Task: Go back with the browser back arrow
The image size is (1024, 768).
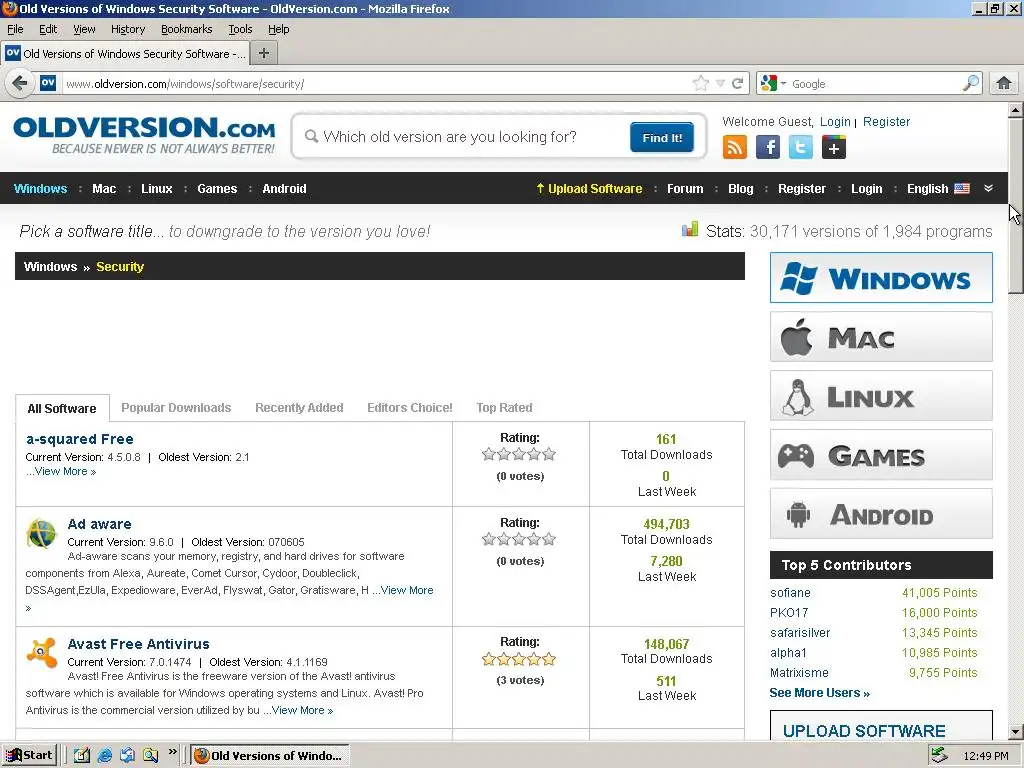Action: click(x=20, y=84)
